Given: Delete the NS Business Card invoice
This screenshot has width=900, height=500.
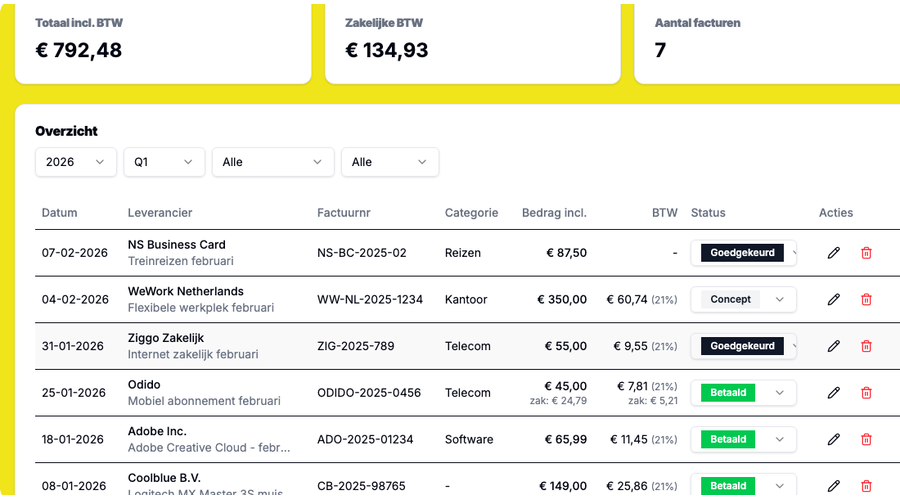Looking at the screenshot, I should click(866, 253).
